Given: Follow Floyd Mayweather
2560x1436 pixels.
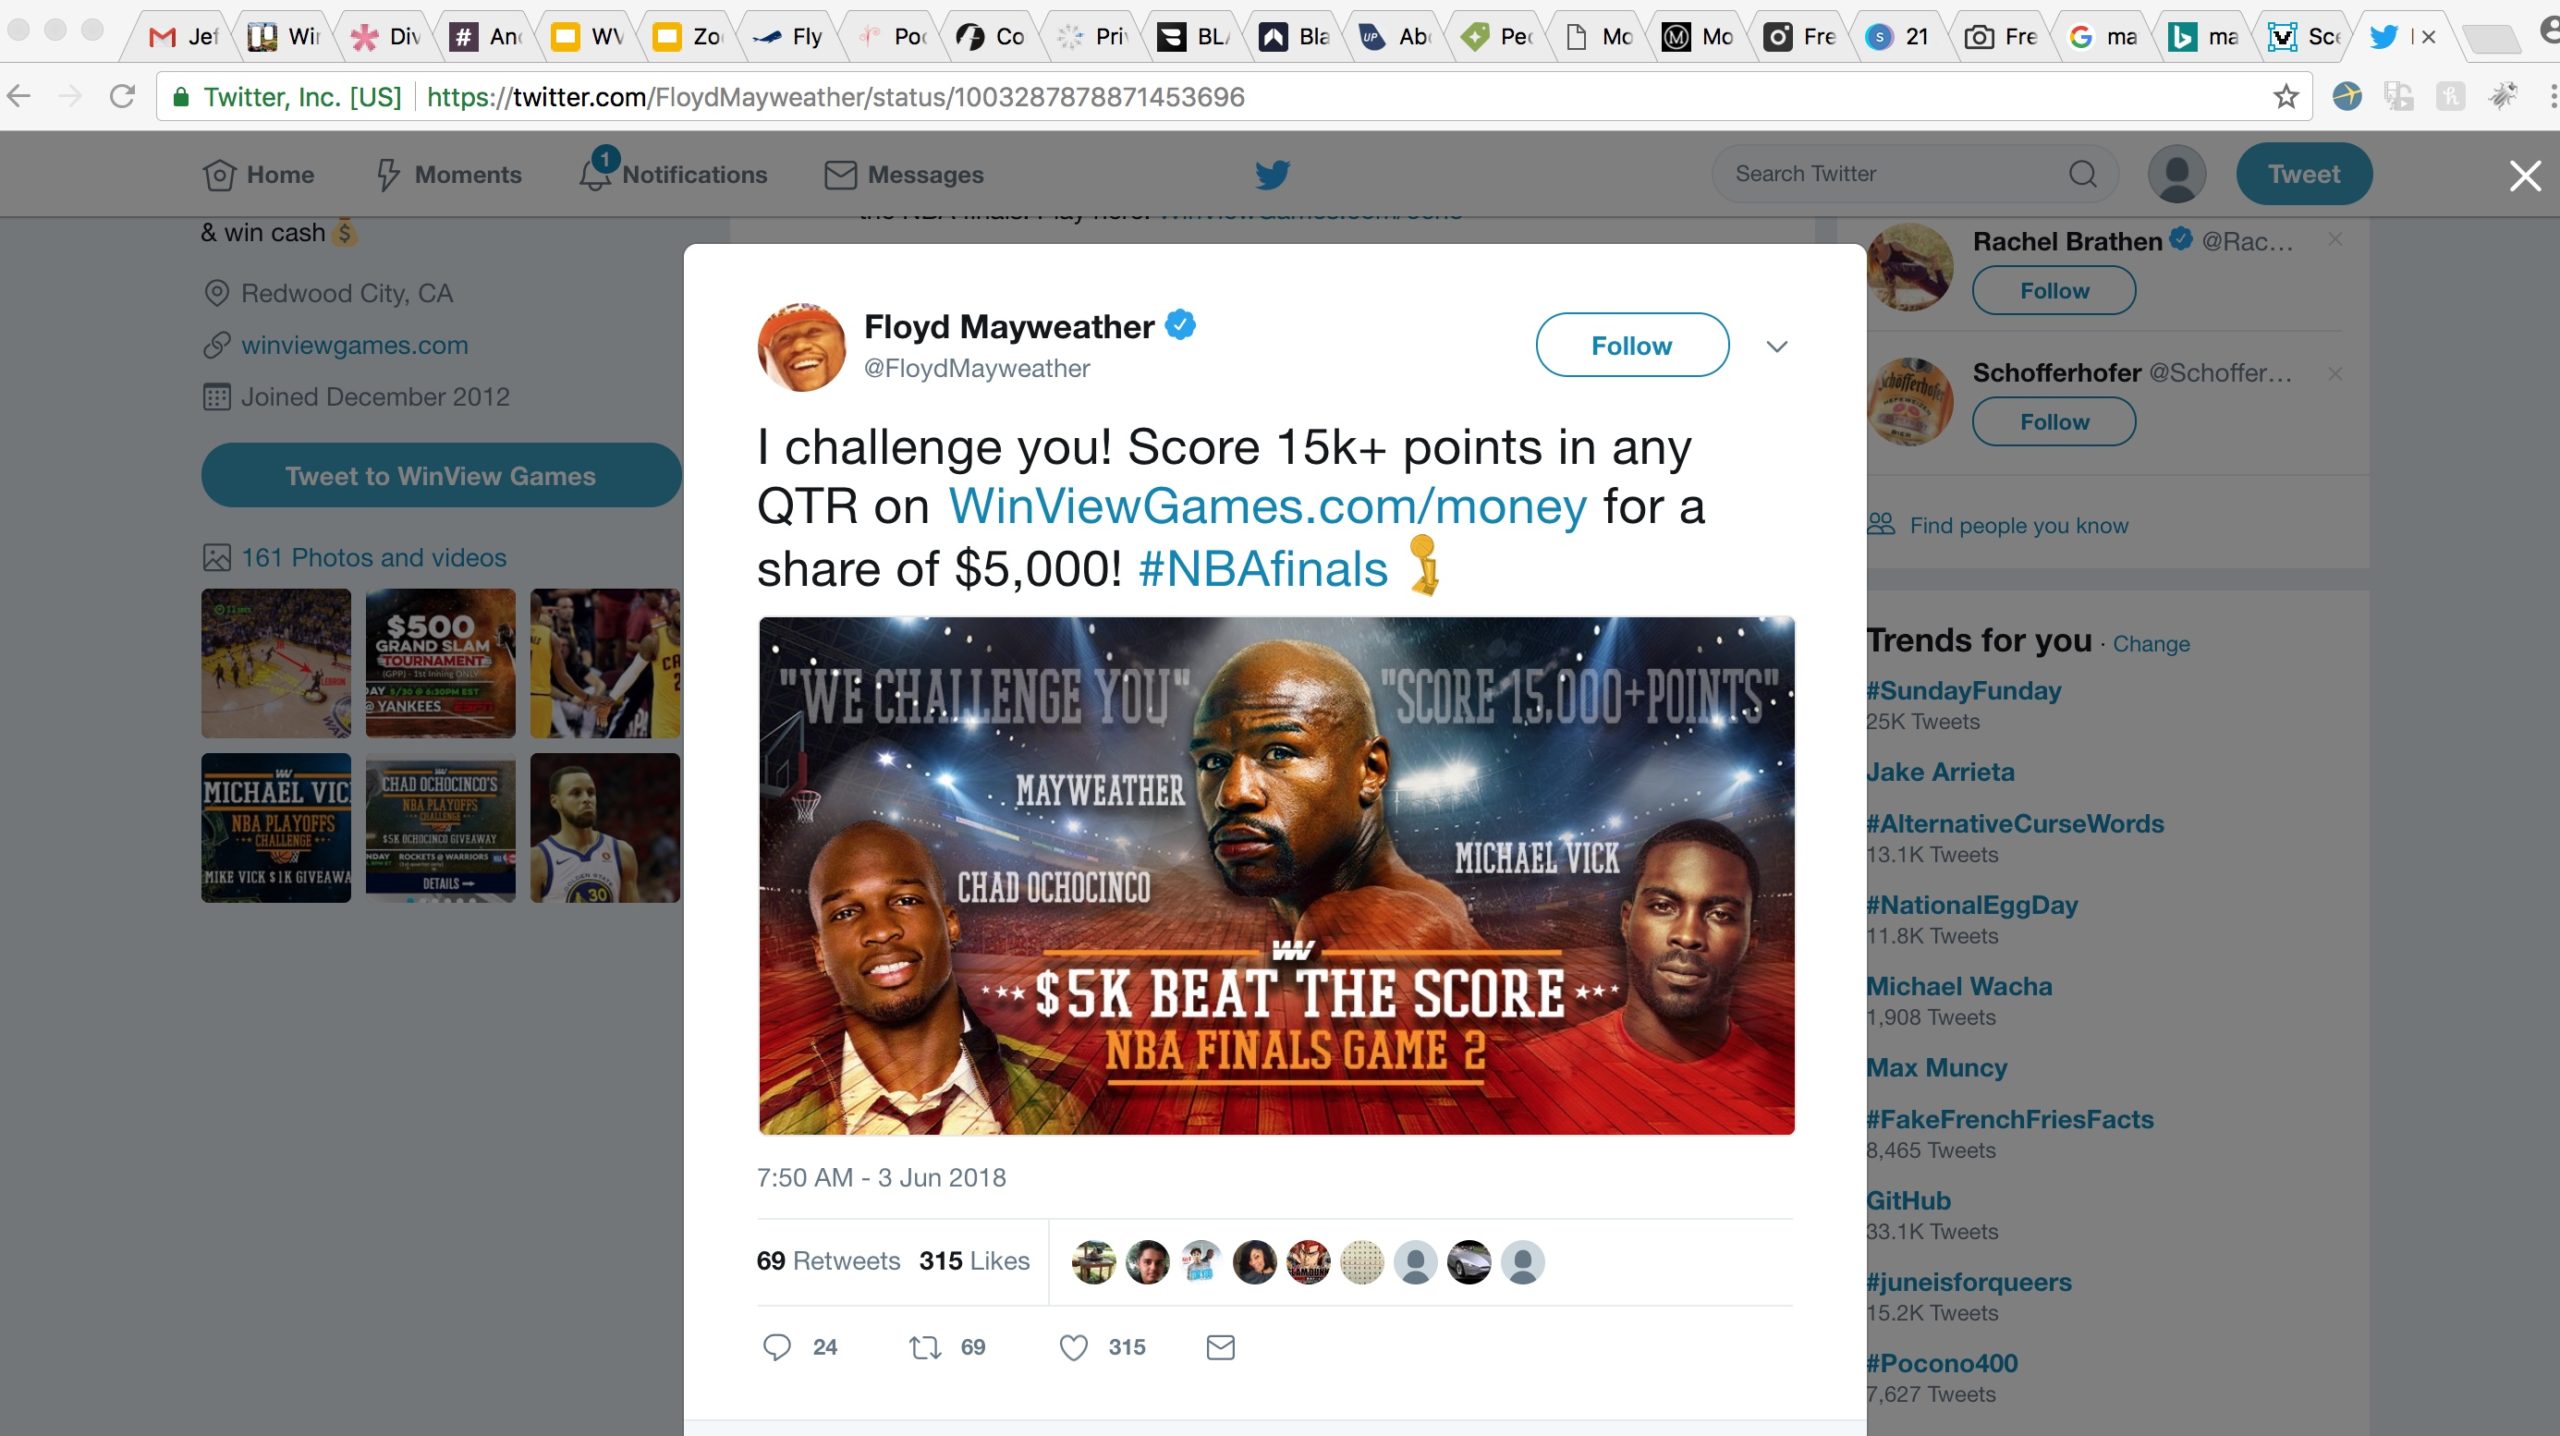Looking at the screenshot, I should (1632, 345).
